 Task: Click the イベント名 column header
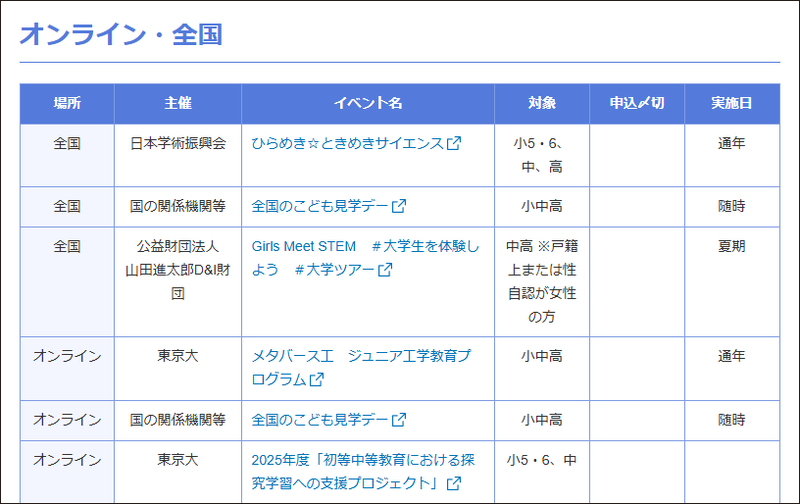[x=368, y=104]
